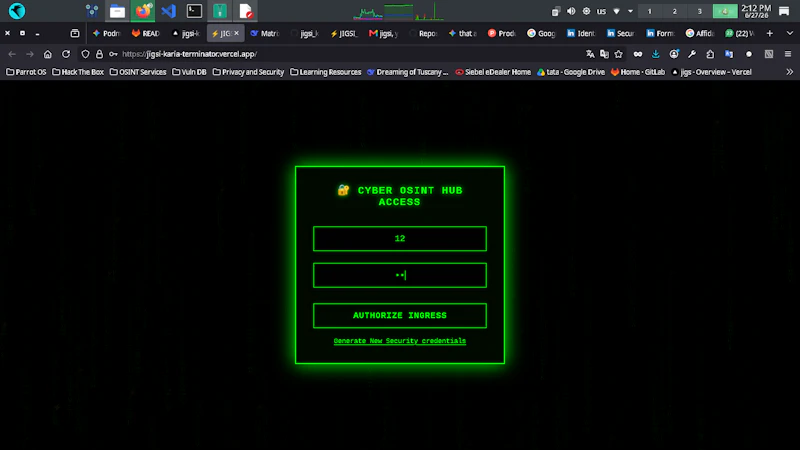Switch to the READ GitLab tab

[x=146, y=33]
